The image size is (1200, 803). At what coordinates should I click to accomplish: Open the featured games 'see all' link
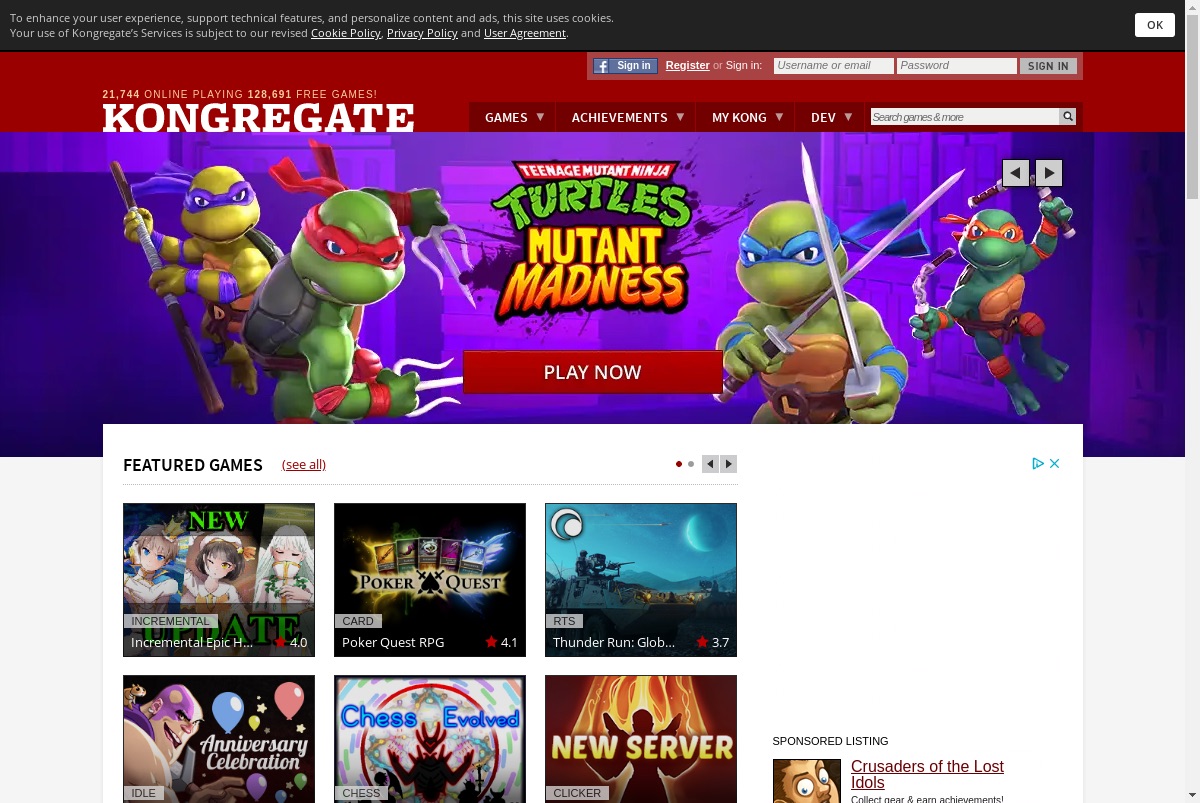[304, 464]
